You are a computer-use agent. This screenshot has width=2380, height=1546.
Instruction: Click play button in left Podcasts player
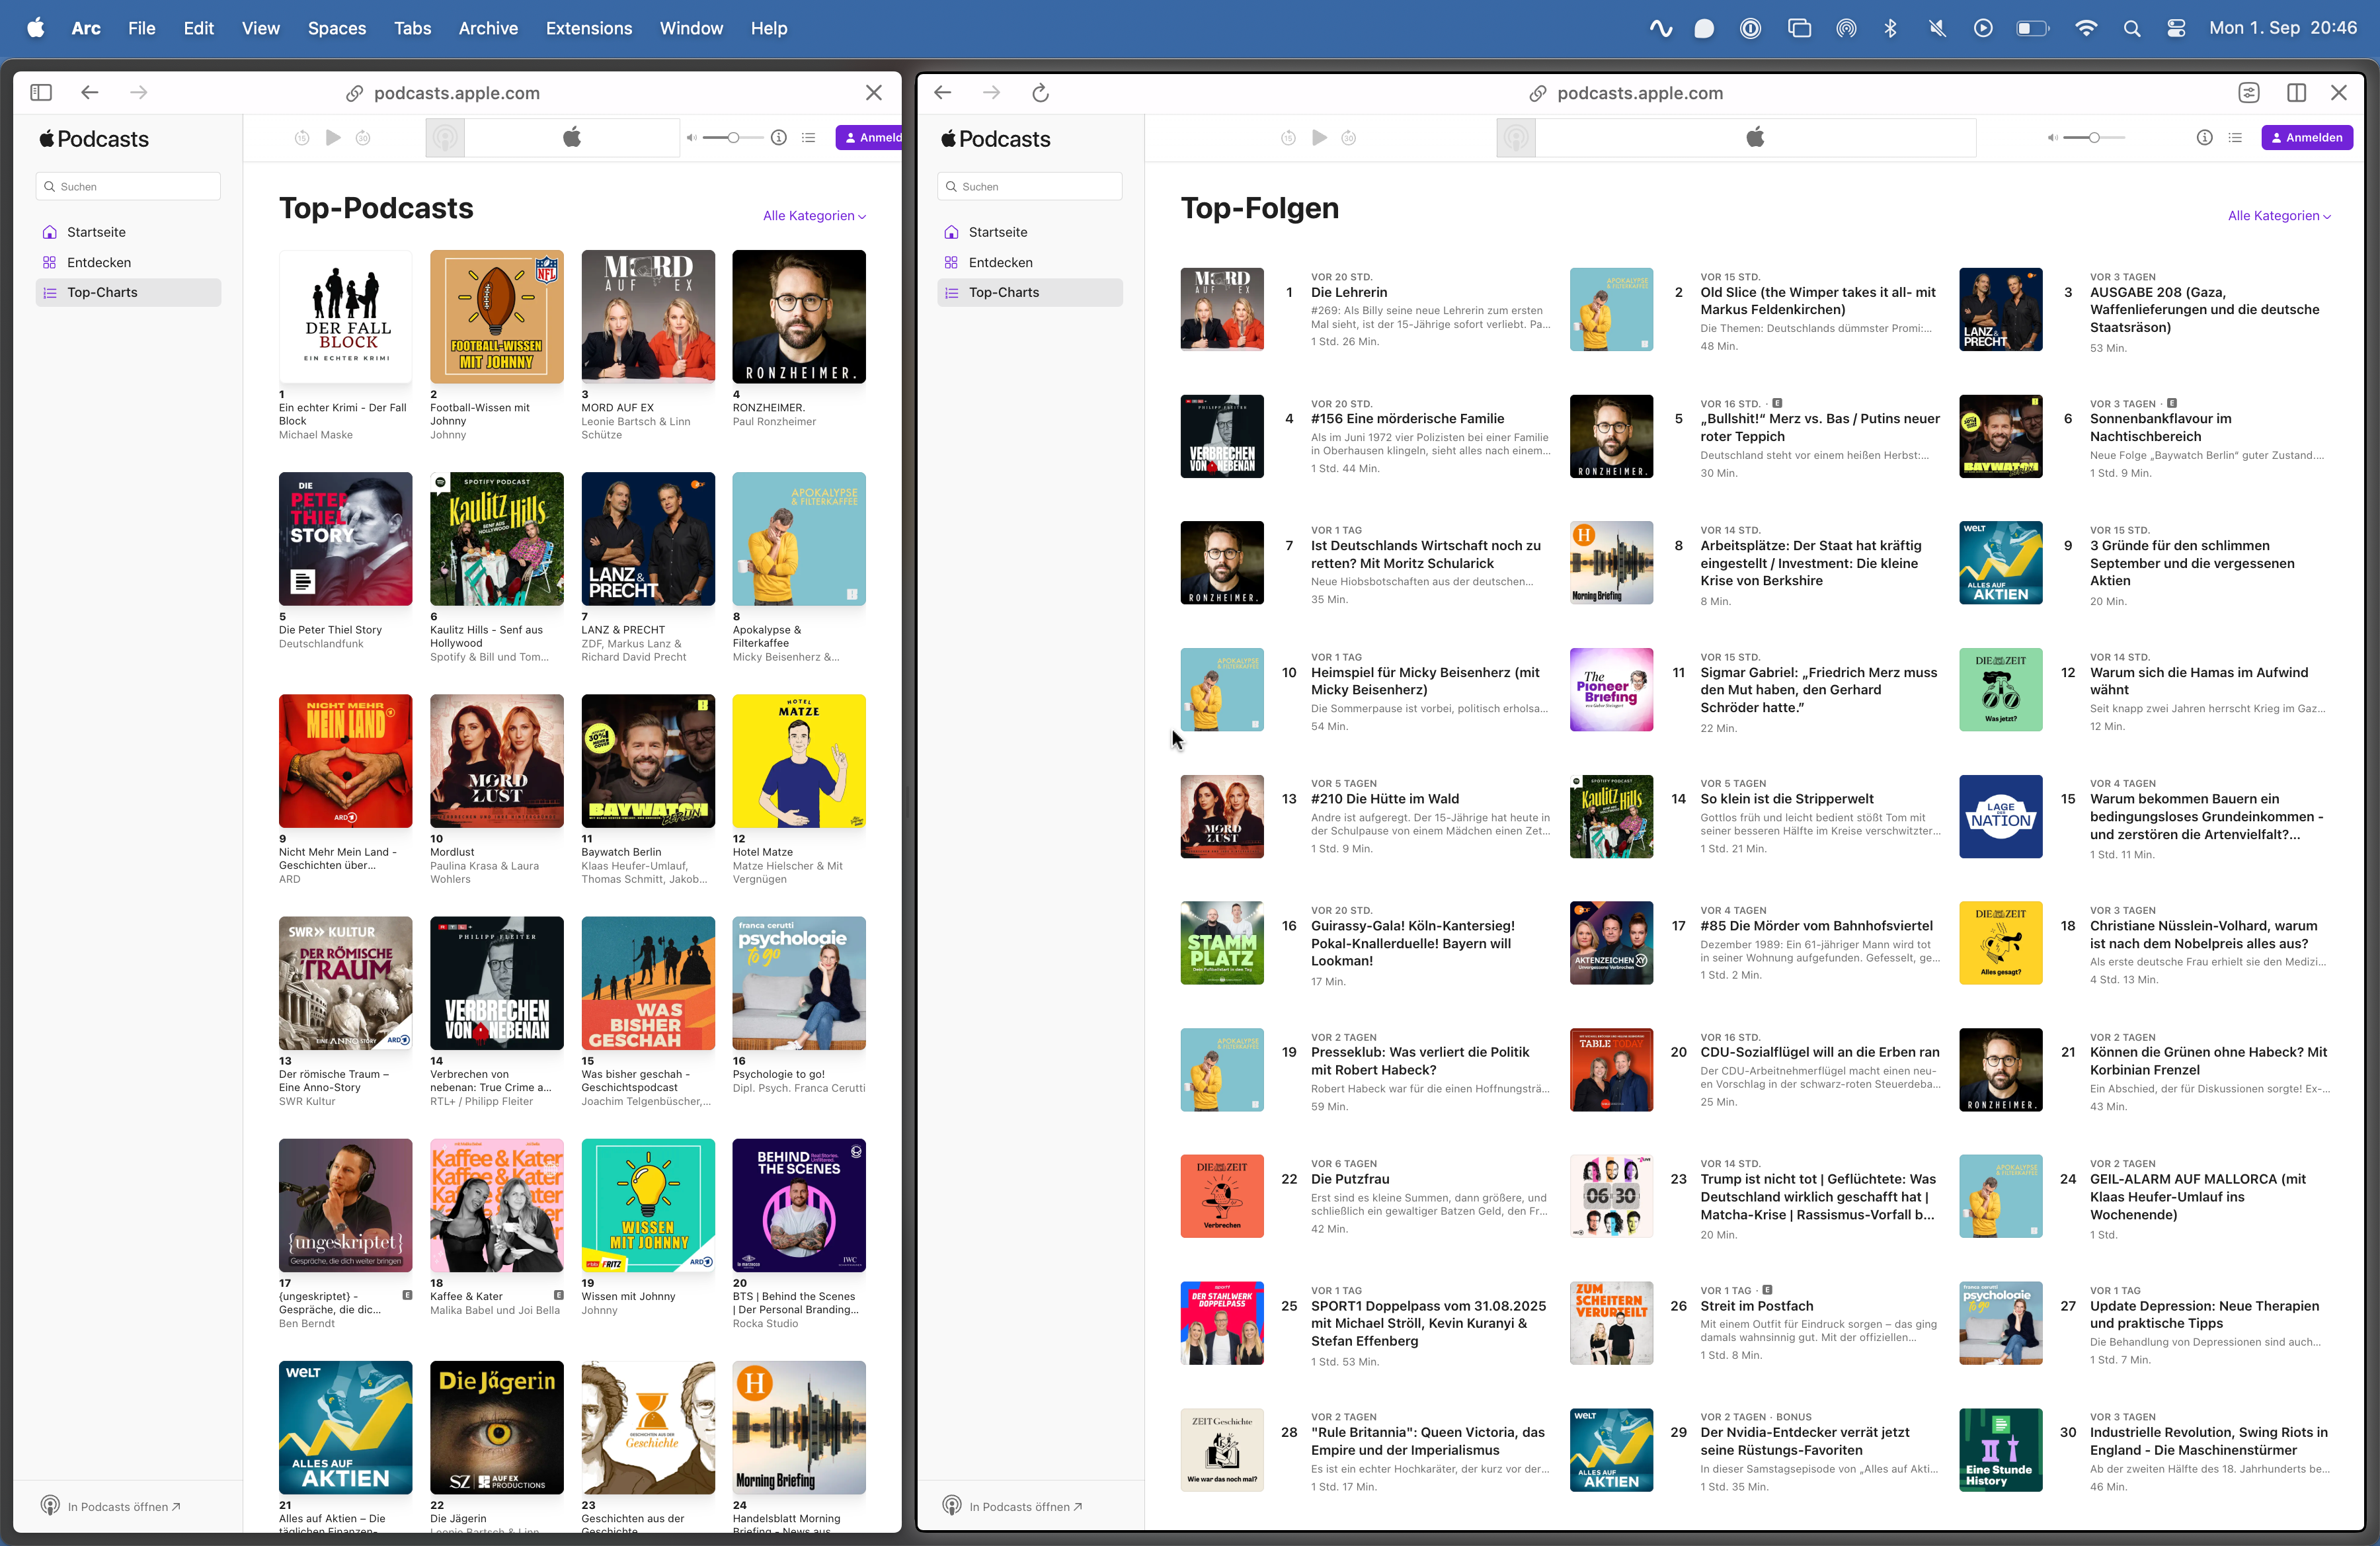[x=333, y=137]
